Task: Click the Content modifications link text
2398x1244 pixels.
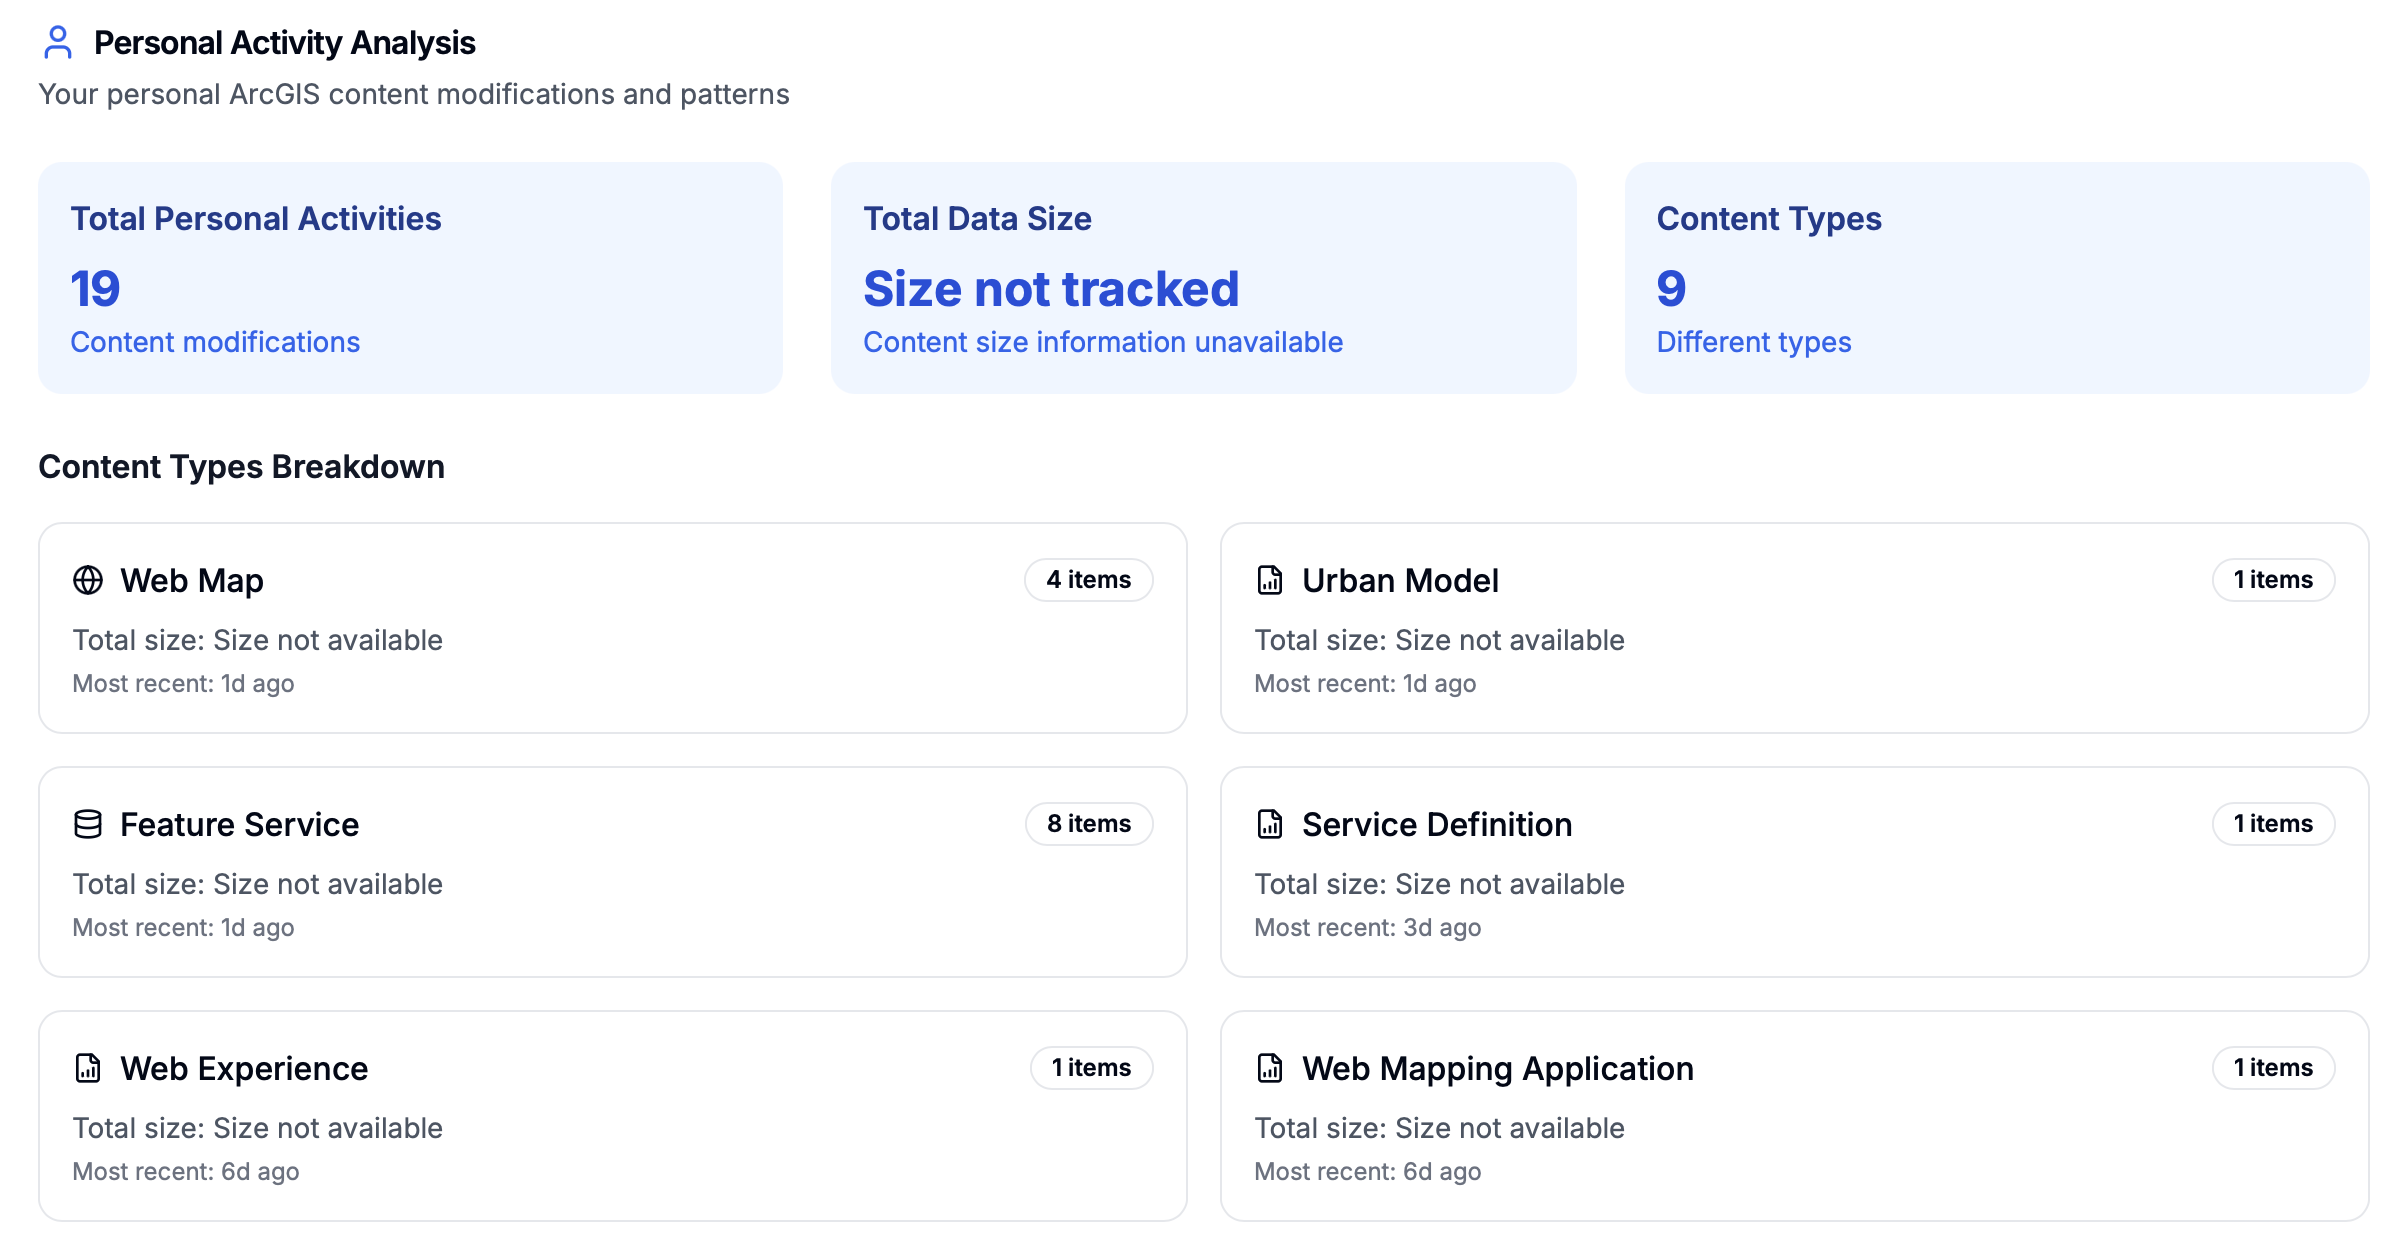Action: coord(215,342)
